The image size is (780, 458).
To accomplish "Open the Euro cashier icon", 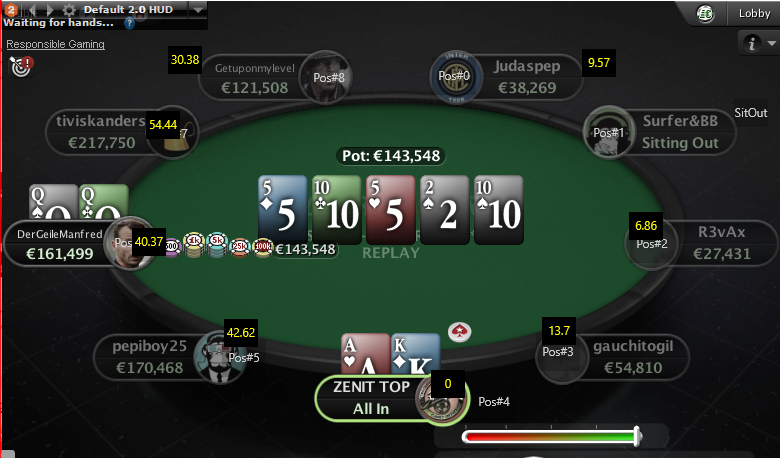I will point(705,14).
